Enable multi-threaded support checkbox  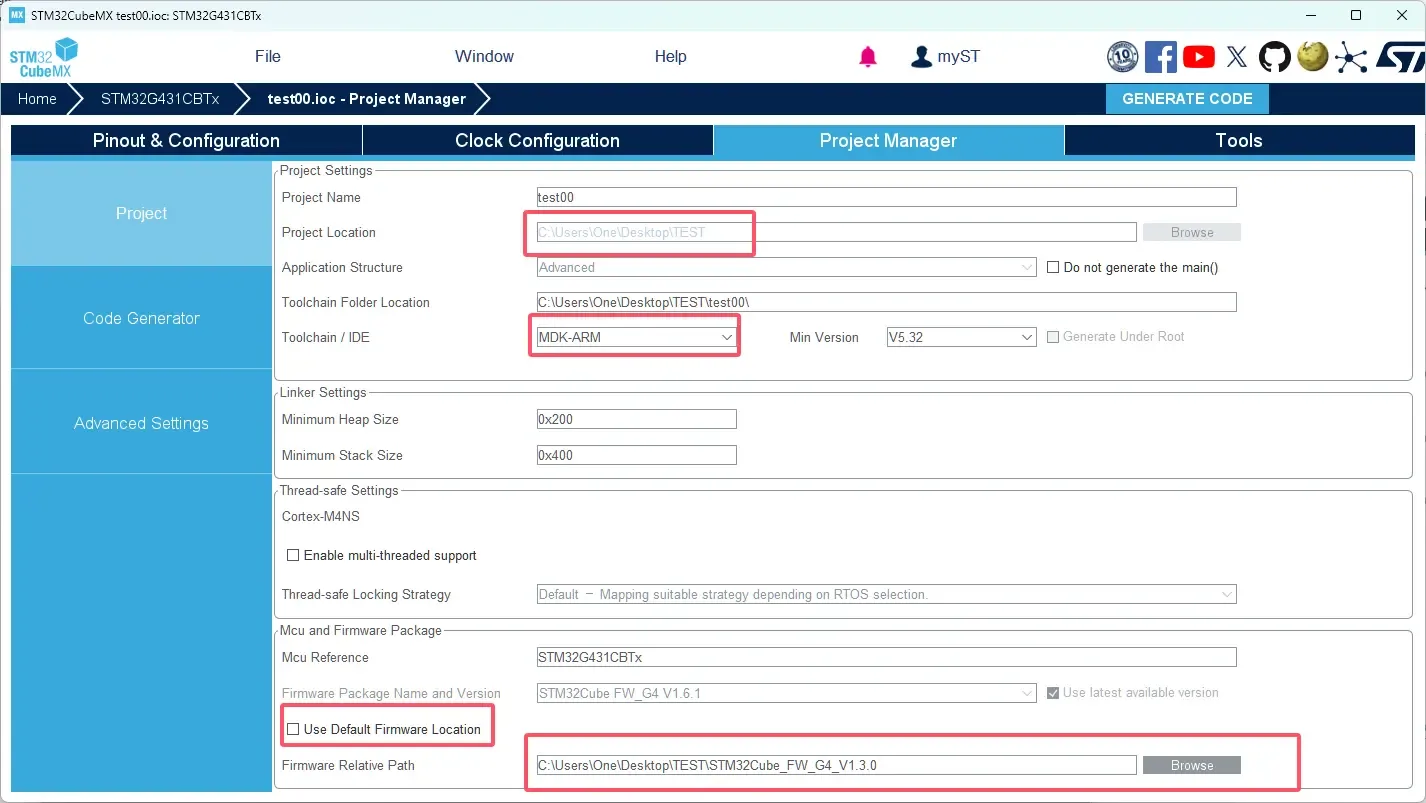click(293, 556)
